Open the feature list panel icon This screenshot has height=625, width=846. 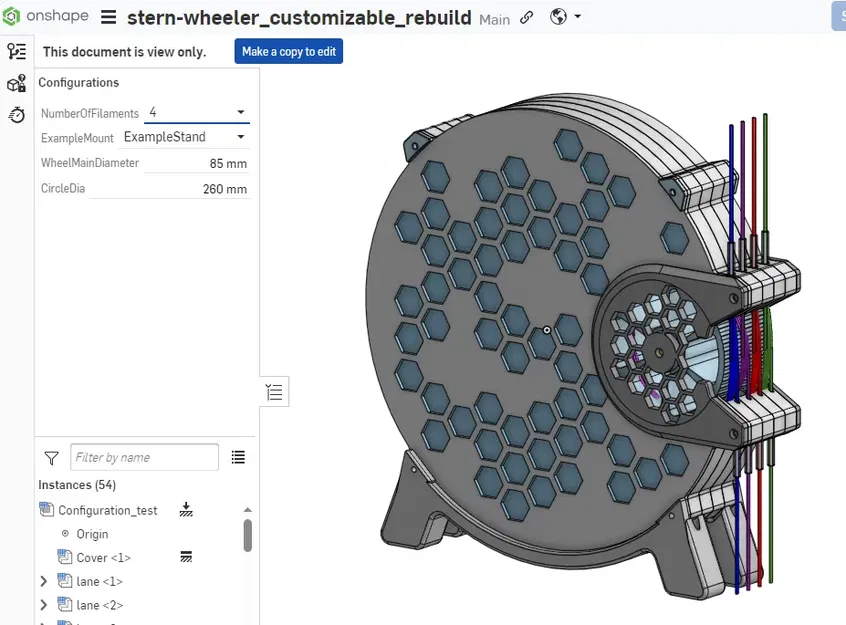coord(16,51)
